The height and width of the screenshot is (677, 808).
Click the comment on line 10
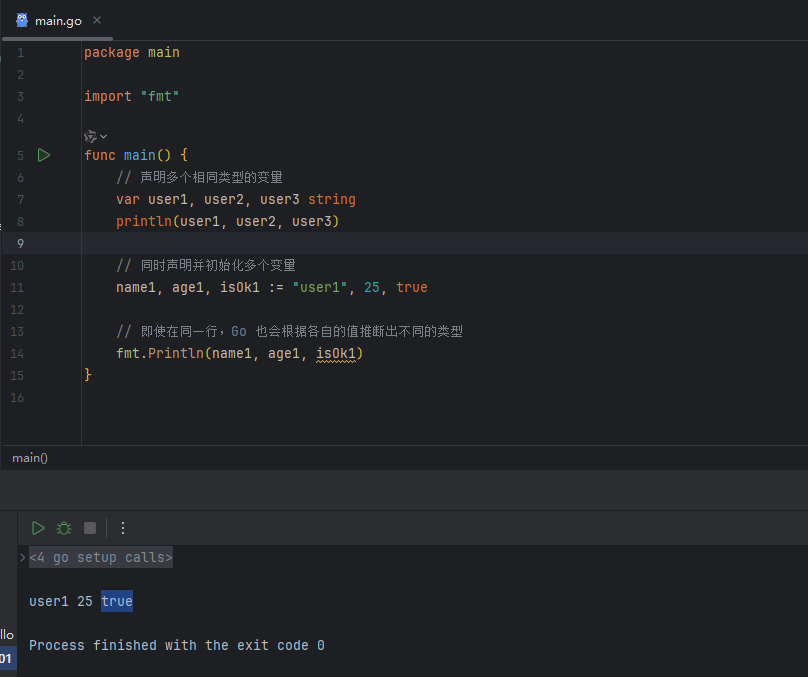[206, 265]
